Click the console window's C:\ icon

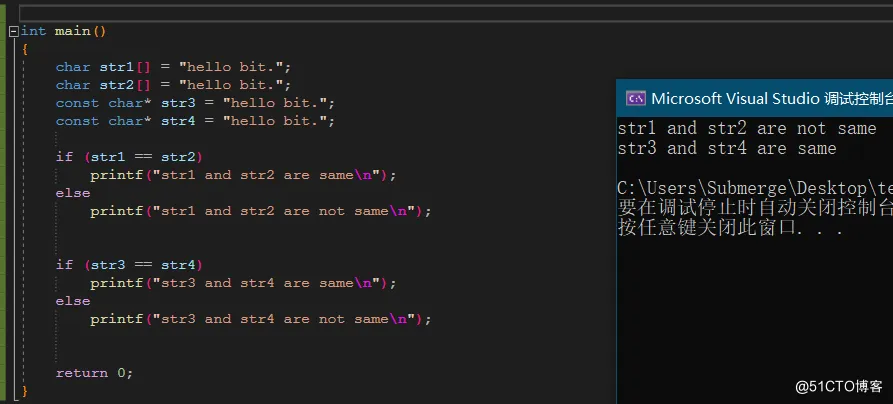pos(635,99)
